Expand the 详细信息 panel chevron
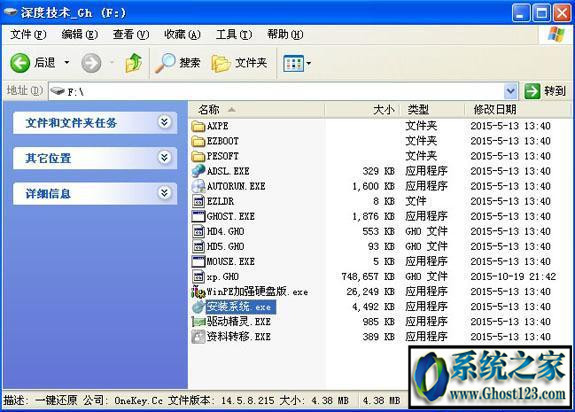 (x=165, y=193)
